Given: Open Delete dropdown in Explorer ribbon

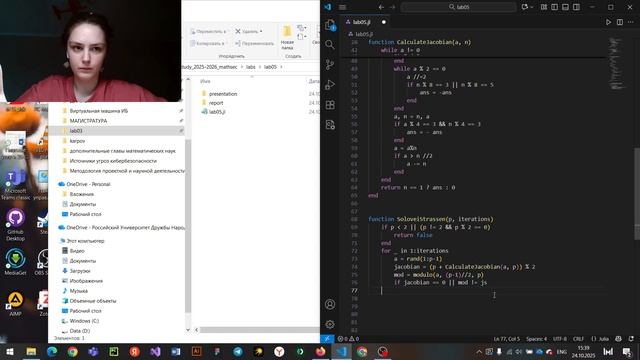Looking at the screenshot, I should 249,31.
